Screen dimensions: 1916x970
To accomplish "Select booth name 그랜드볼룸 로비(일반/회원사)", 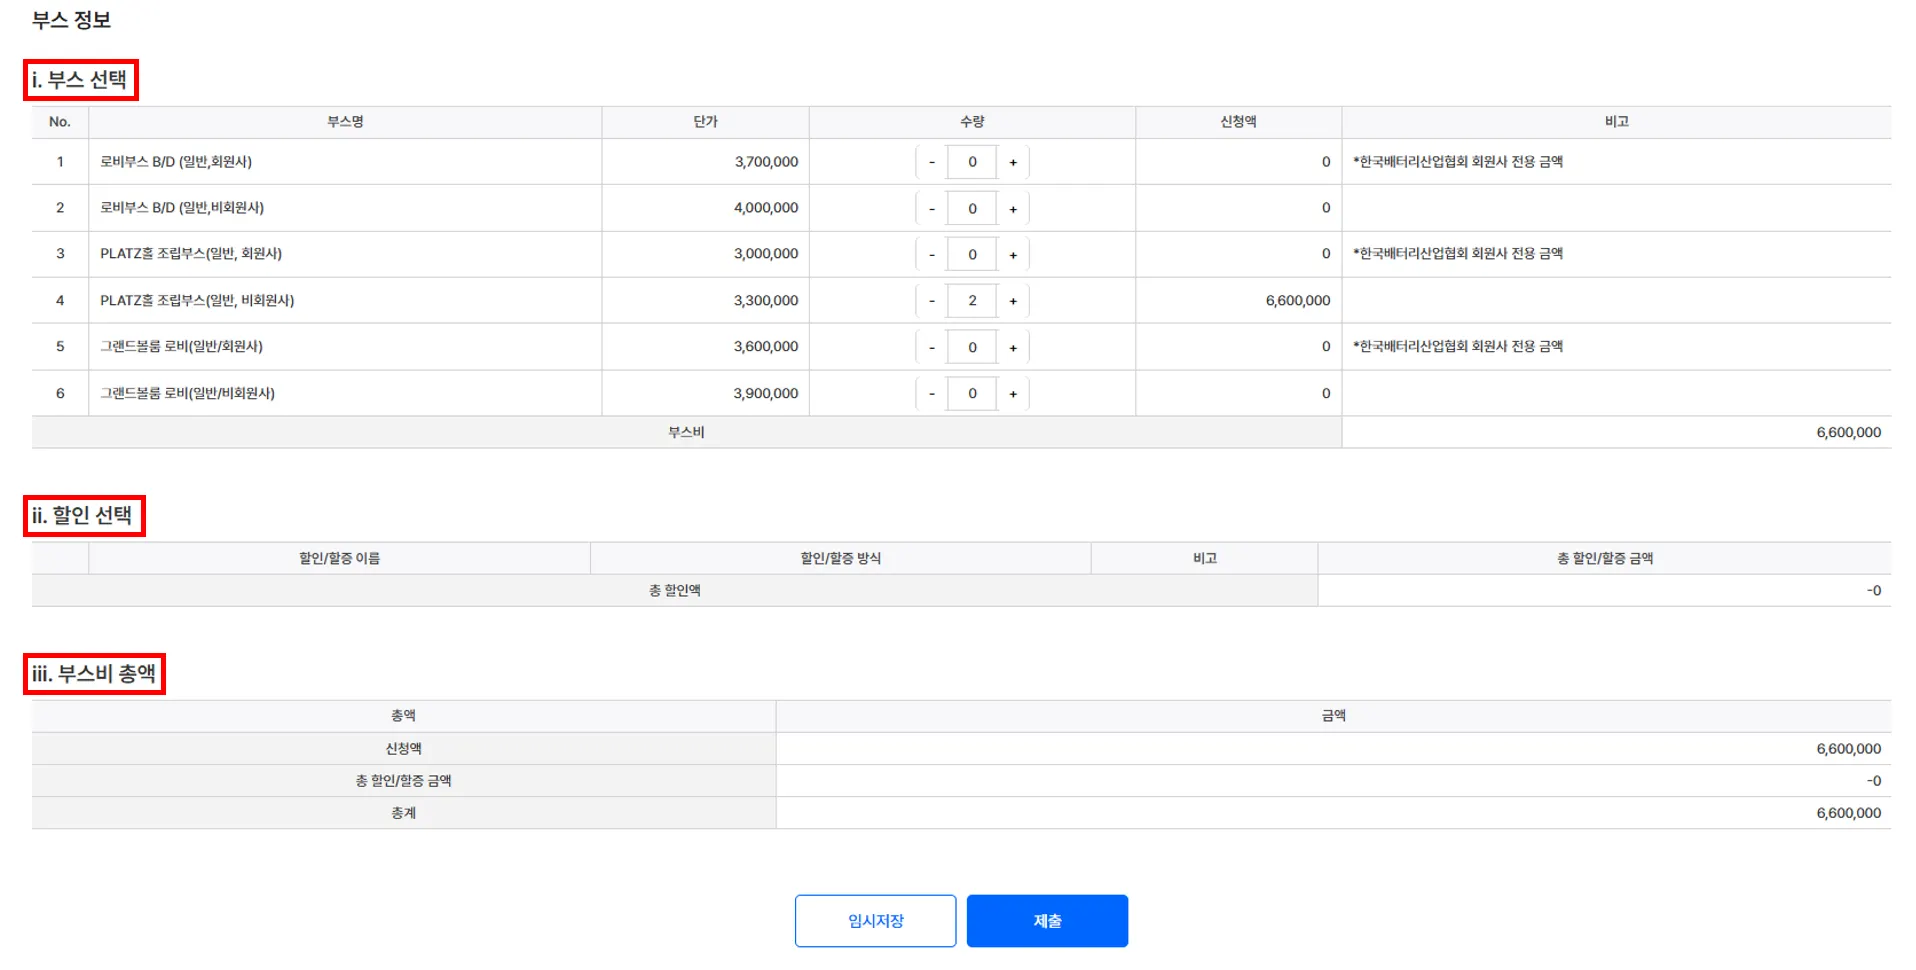I will click(181, 347).
